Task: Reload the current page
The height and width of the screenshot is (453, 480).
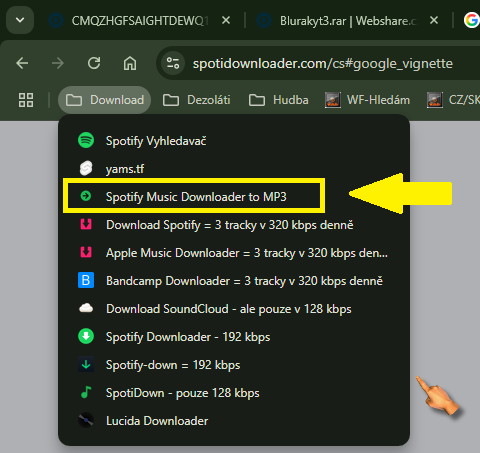Action: click(x=94, y=63)
